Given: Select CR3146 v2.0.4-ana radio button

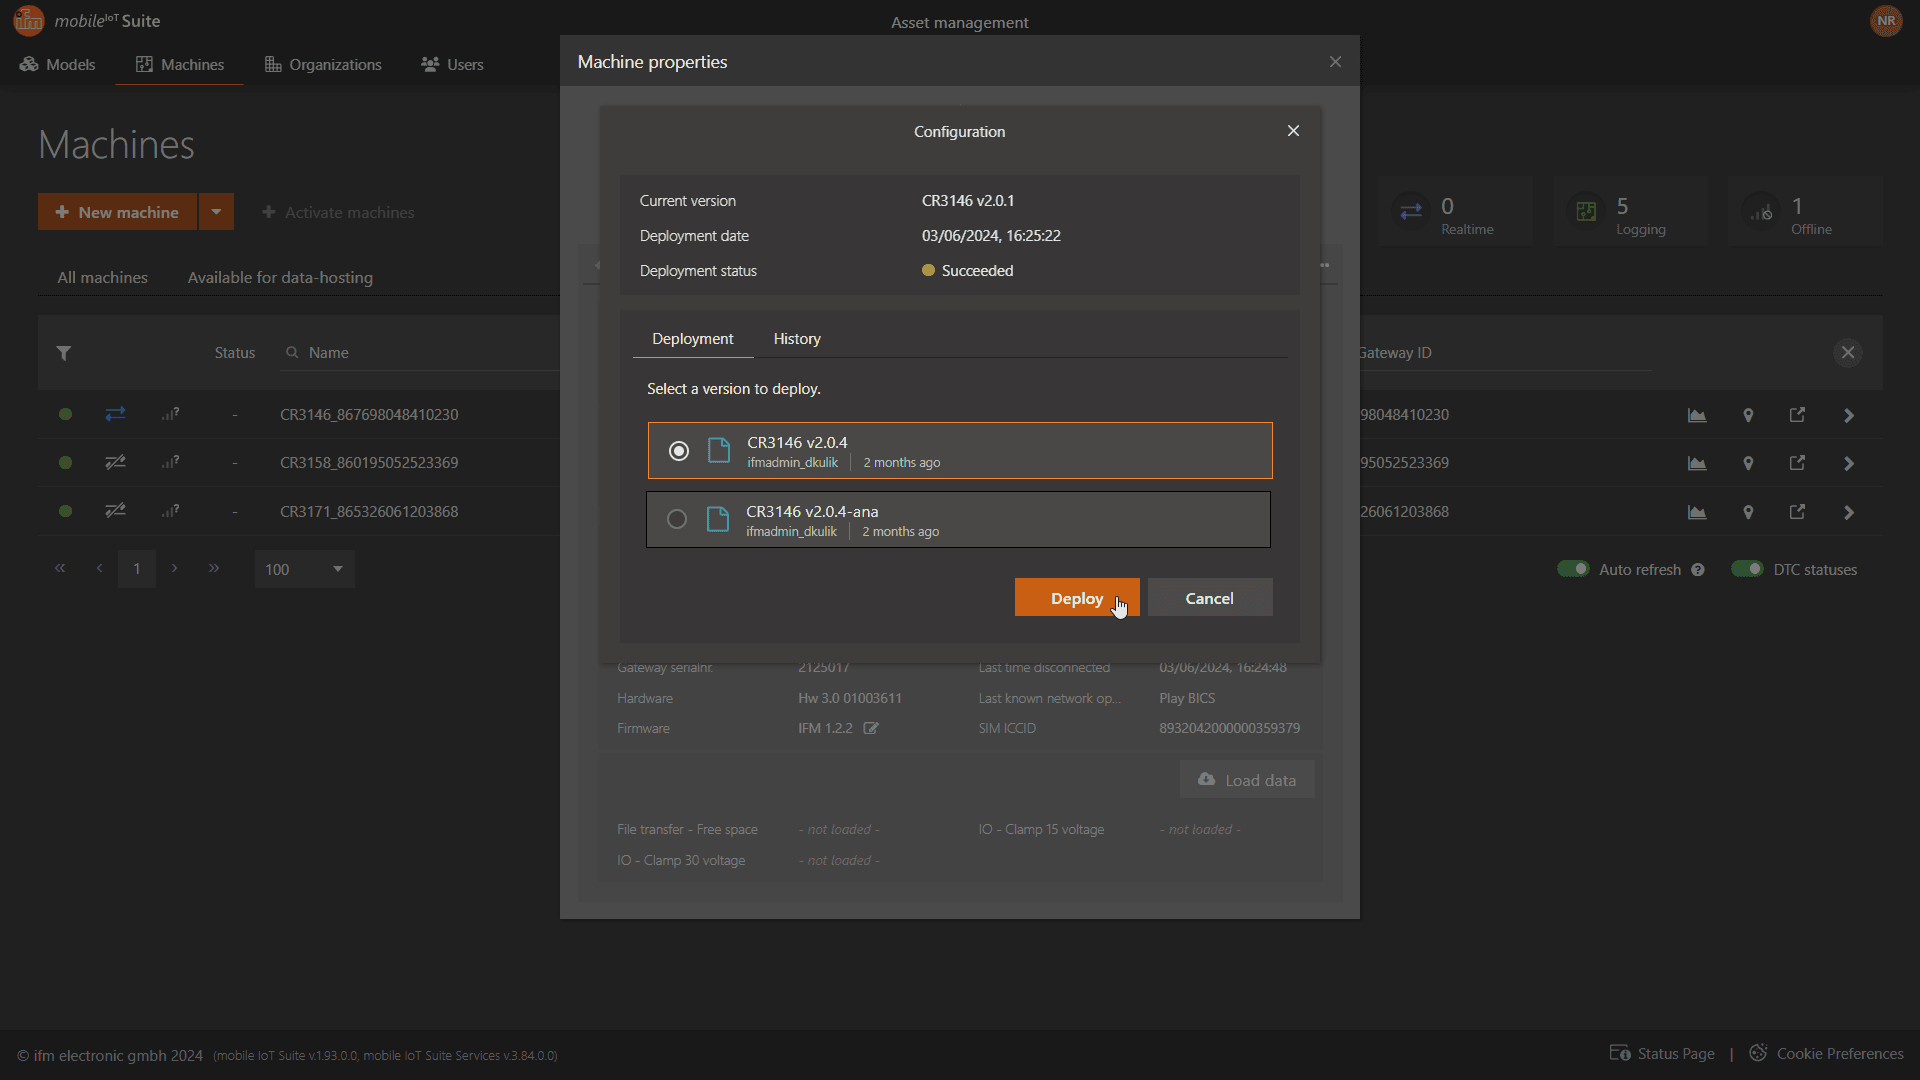Looking at the screenshot, I should click(677, 519).
